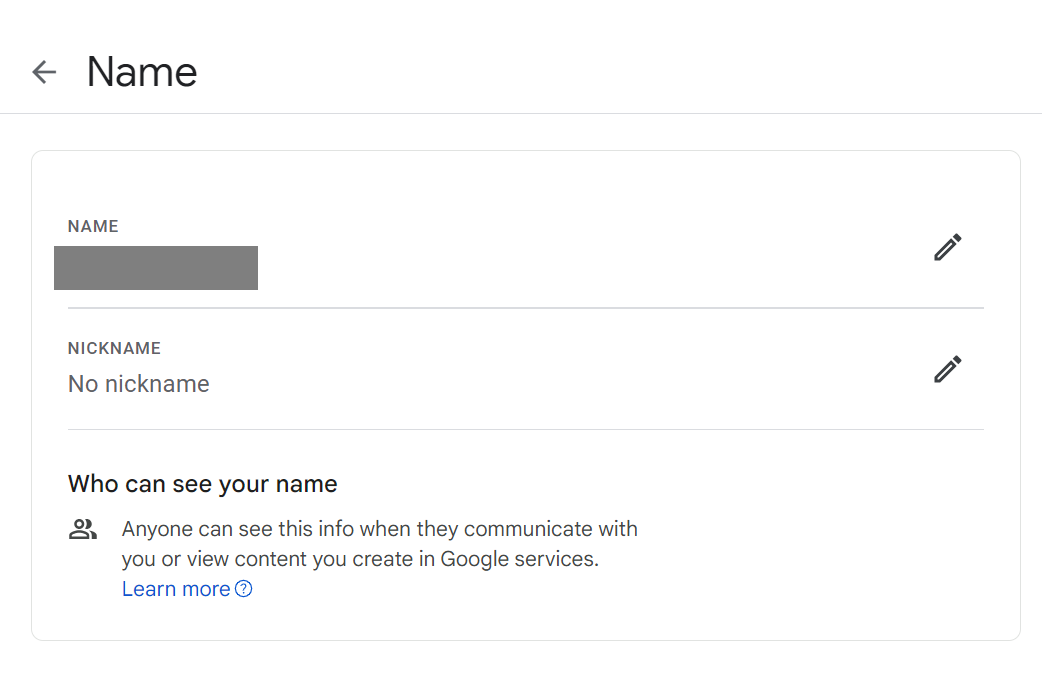Screen dimensions: 1042x676
Task: Click the NAME field label
Action: coord(93,227)
